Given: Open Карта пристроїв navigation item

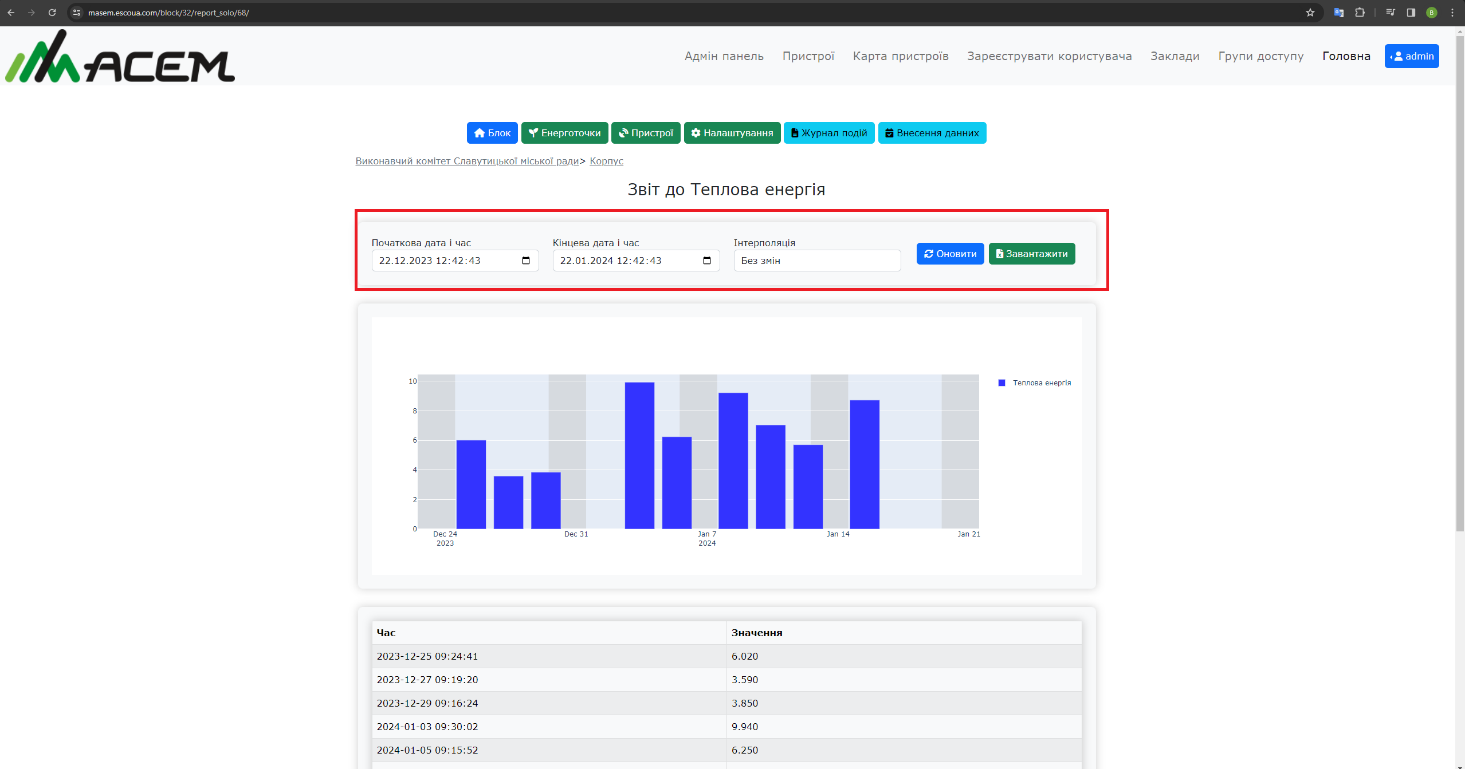Looking at the screenshot, I should pyautogui.click(x=900, y=56).
